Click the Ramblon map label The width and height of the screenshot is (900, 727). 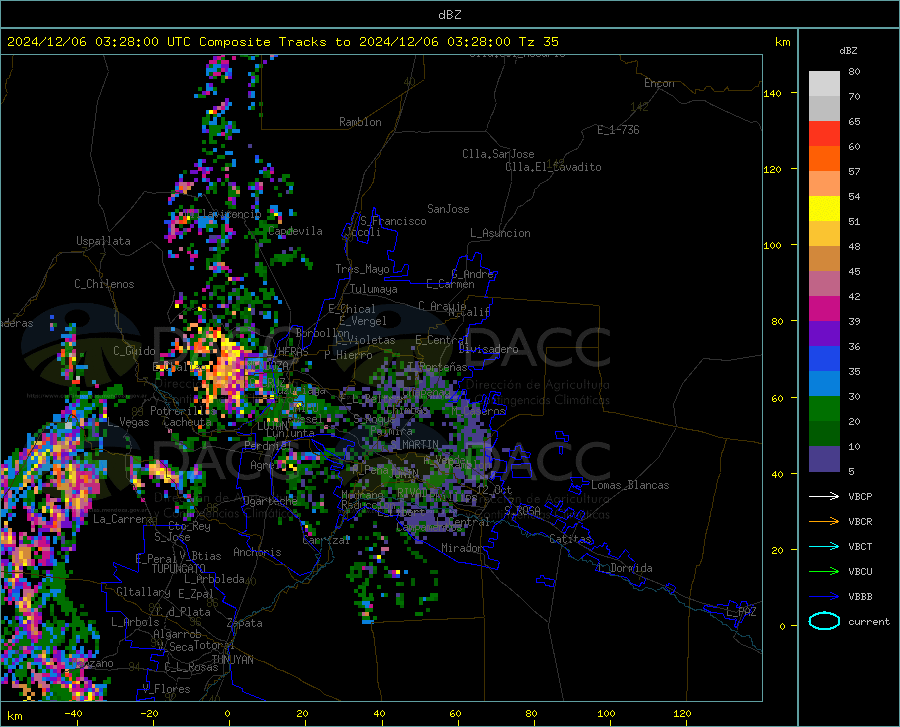(x=360, y=122)
